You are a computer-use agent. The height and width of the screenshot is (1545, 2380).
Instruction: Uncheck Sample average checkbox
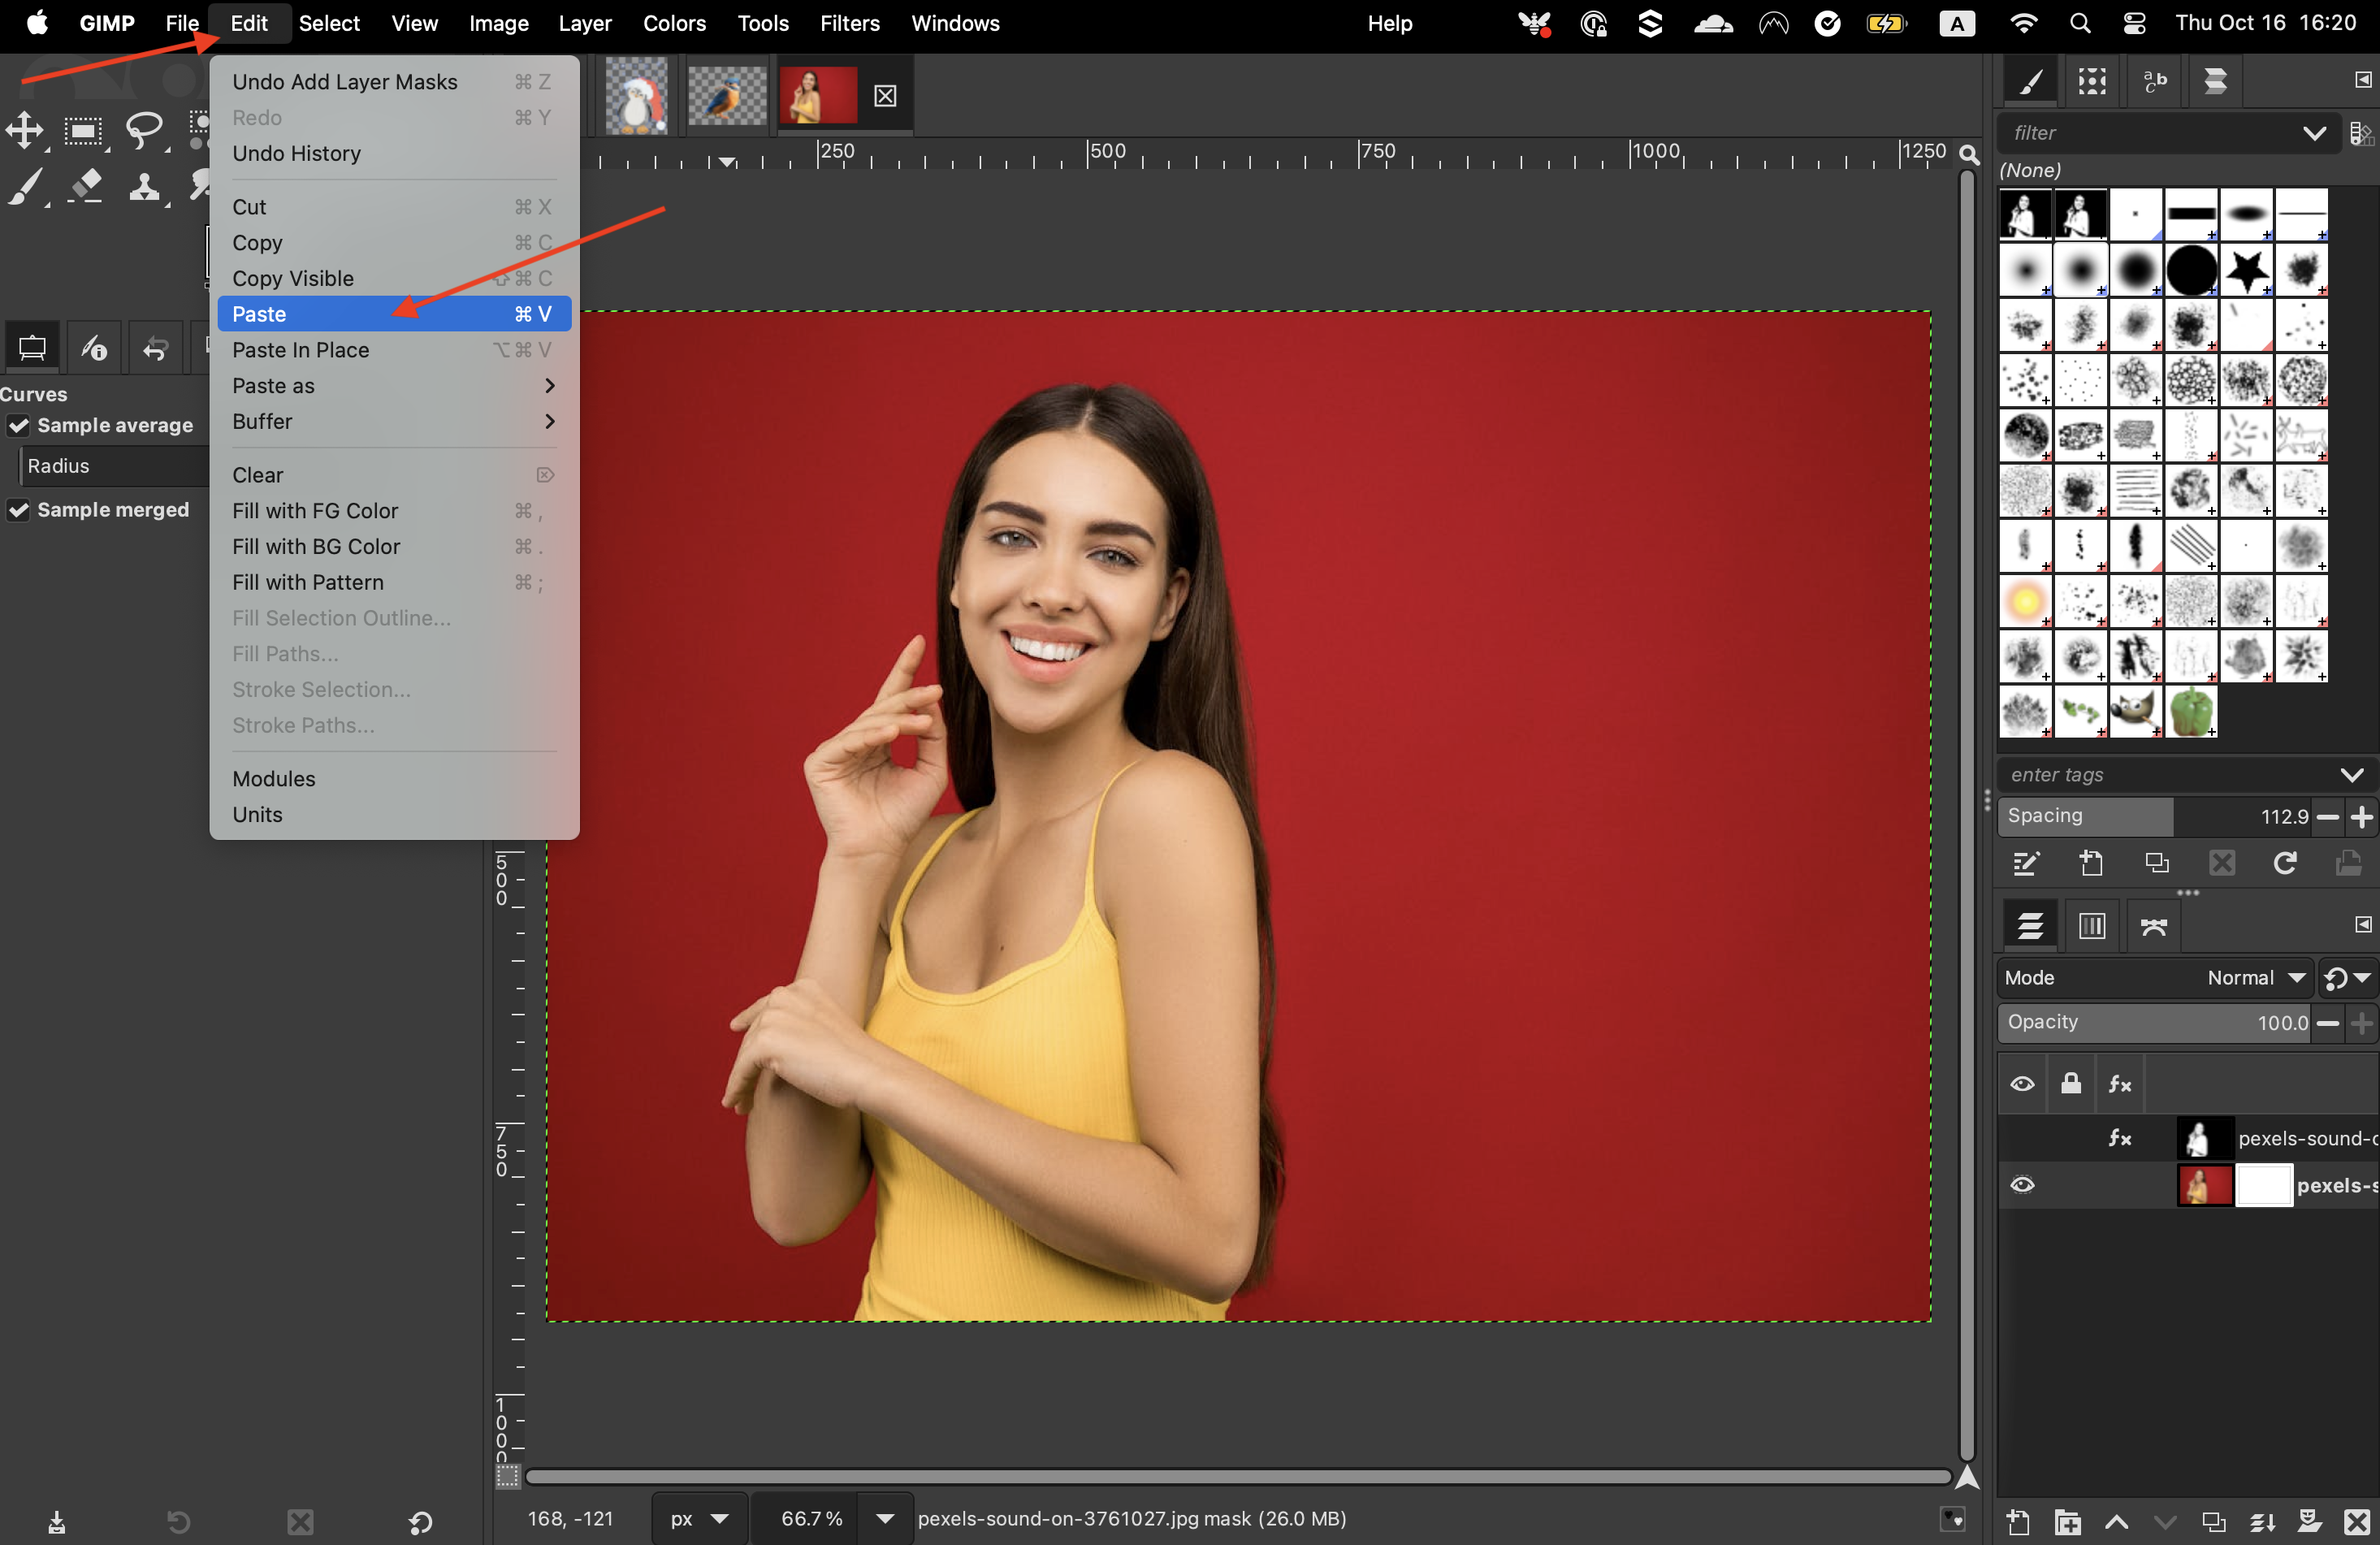click(19, 425)
